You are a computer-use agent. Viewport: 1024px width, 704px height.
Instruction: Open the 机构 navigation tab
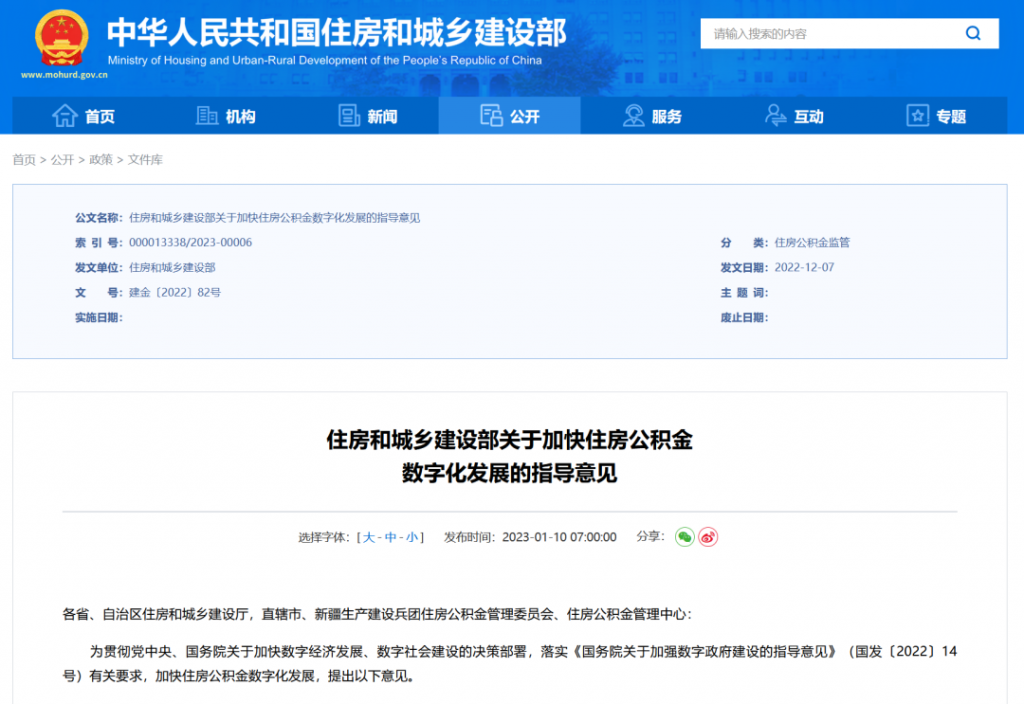point(225,116)
